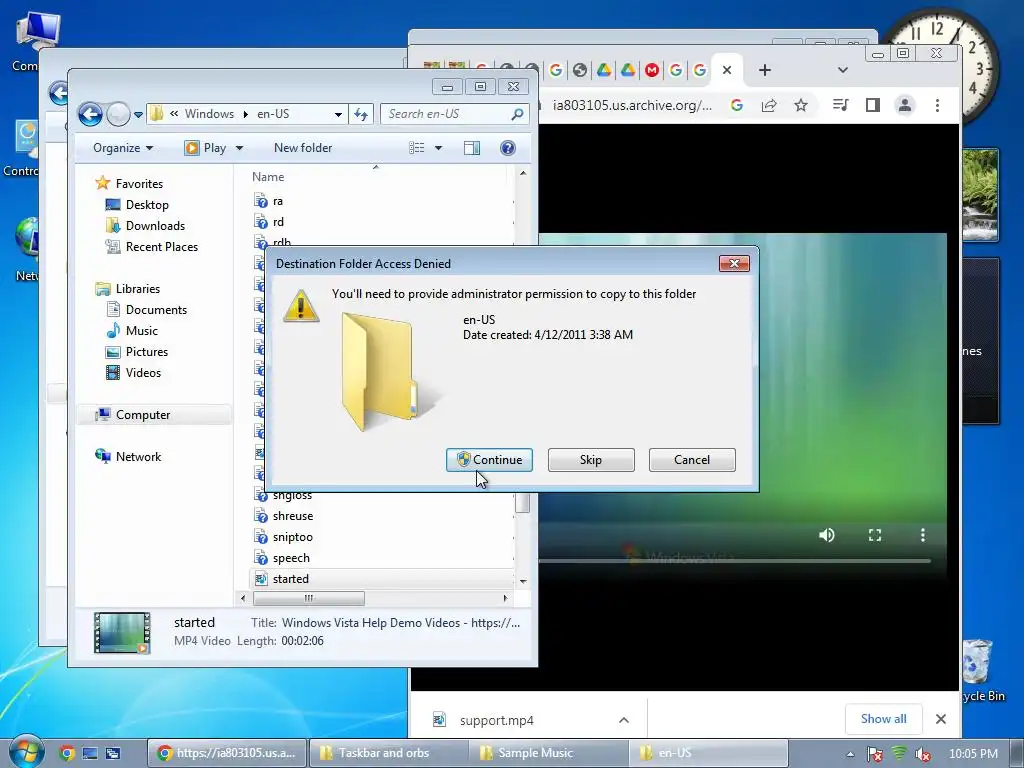
Task: Click the video progress bar
Action: (x=735, y=560)
